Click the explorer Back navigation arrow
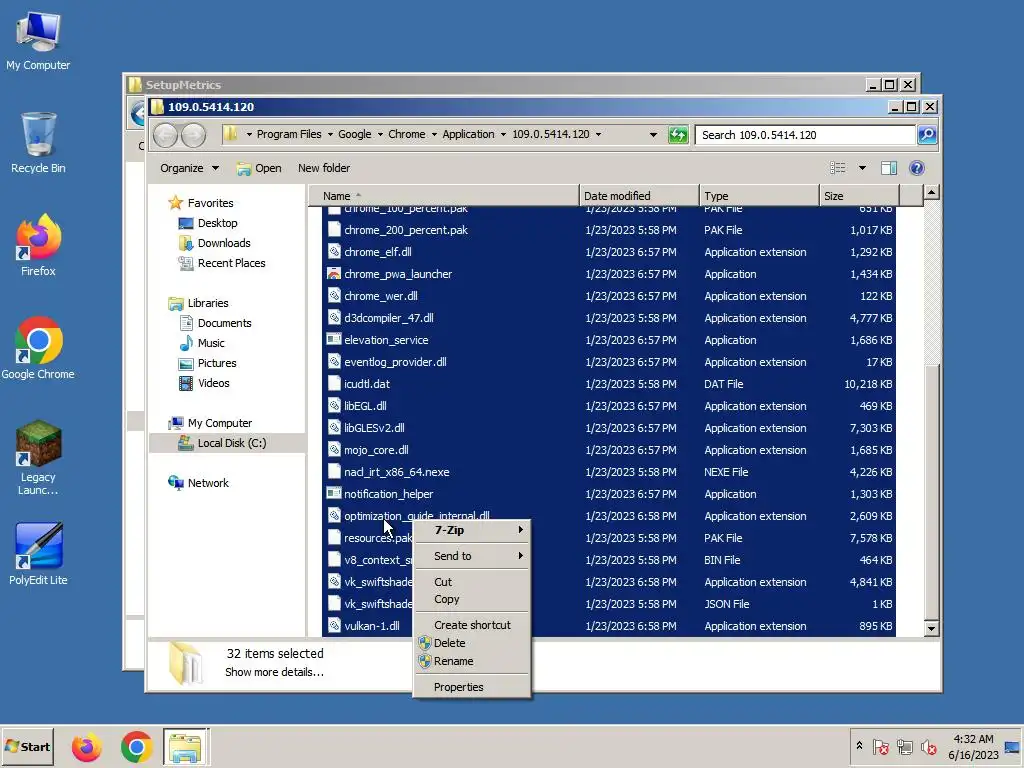 165,135
